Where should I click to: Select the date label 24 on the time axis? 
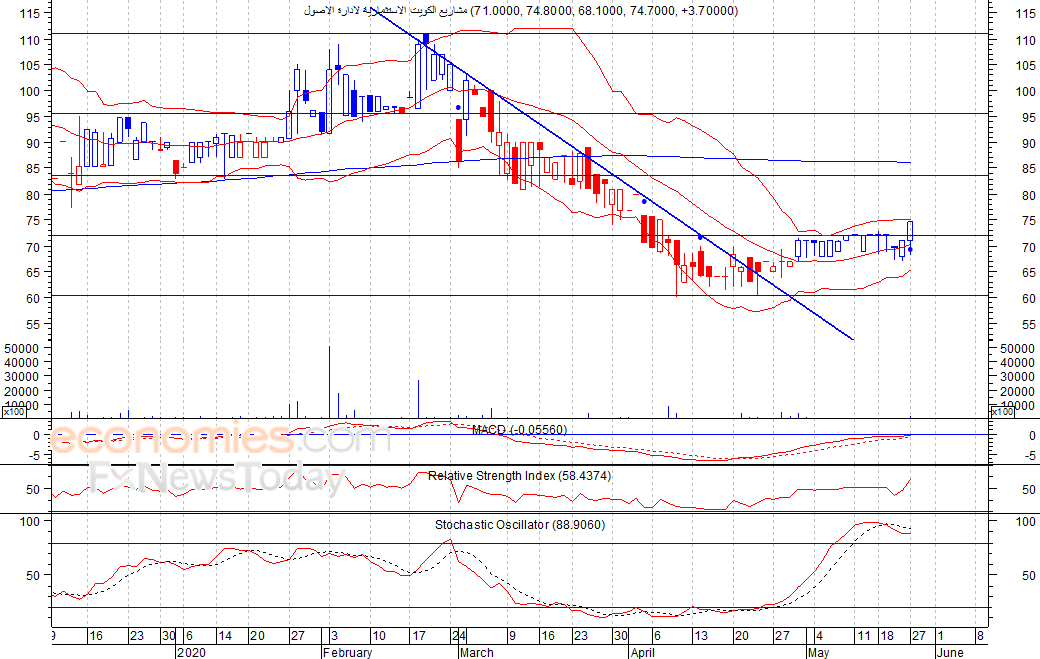point(459,636)
